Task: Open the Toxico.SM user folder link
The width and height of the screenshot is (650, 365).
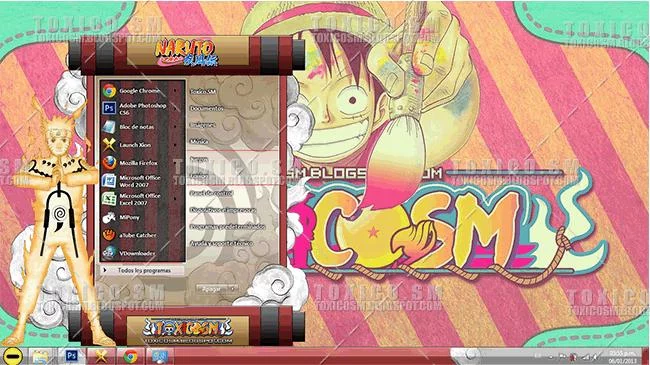Action: tap(203, 92)
